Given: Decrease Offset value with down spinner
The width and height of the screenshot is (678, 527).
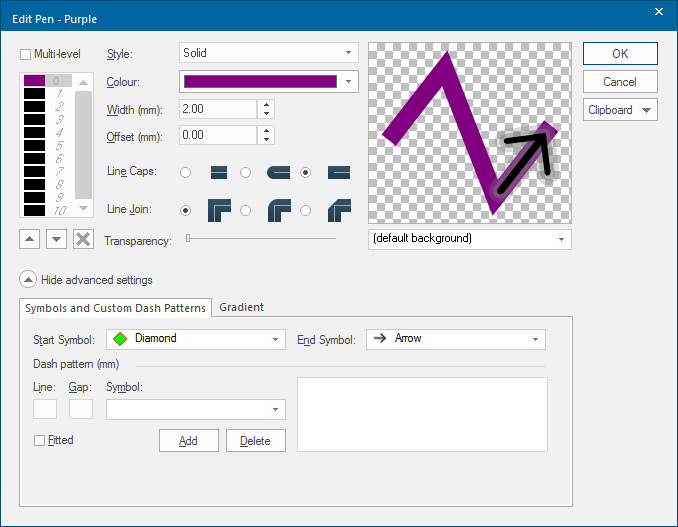Looking at the screenshot, I should (266, 139).
